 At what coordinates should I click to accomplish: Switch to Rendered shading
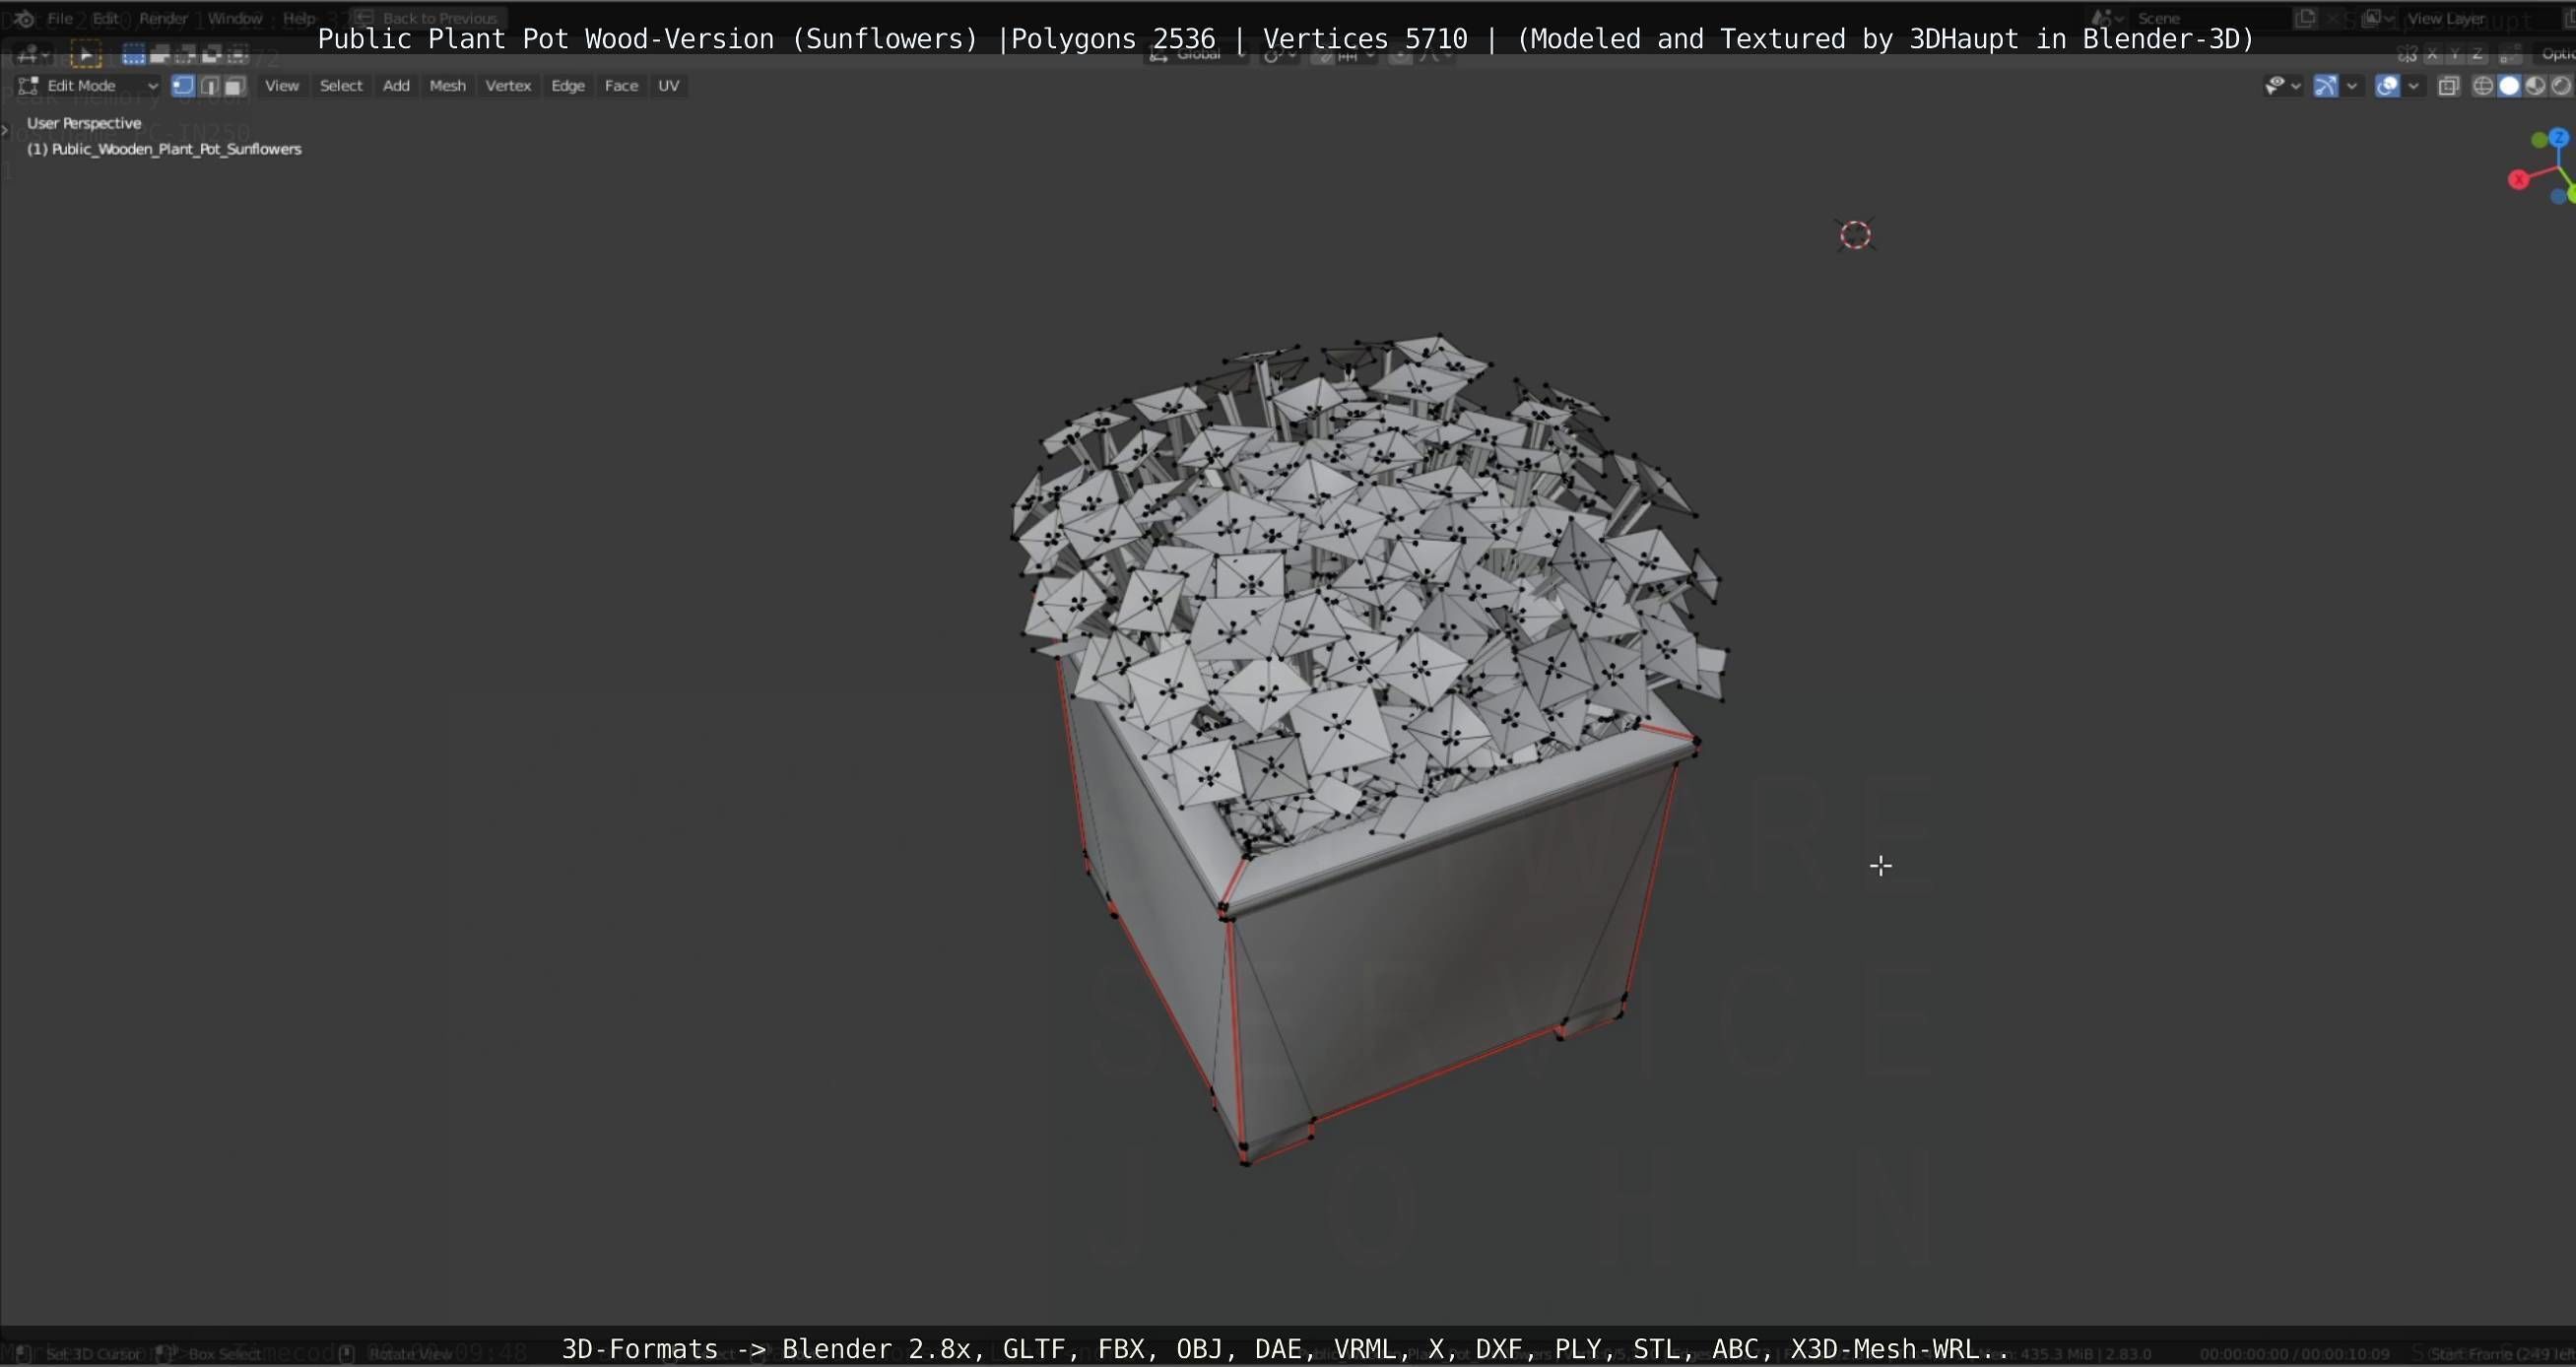tap(2561, 86)
